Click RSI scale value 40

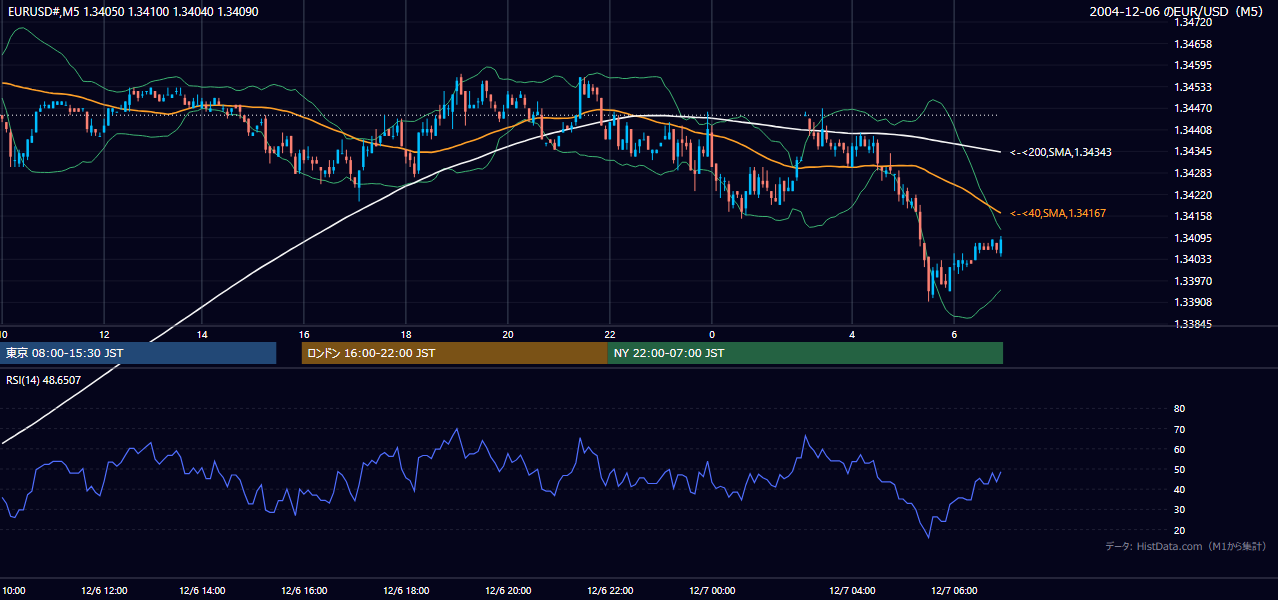click(x=1179, y=490)
